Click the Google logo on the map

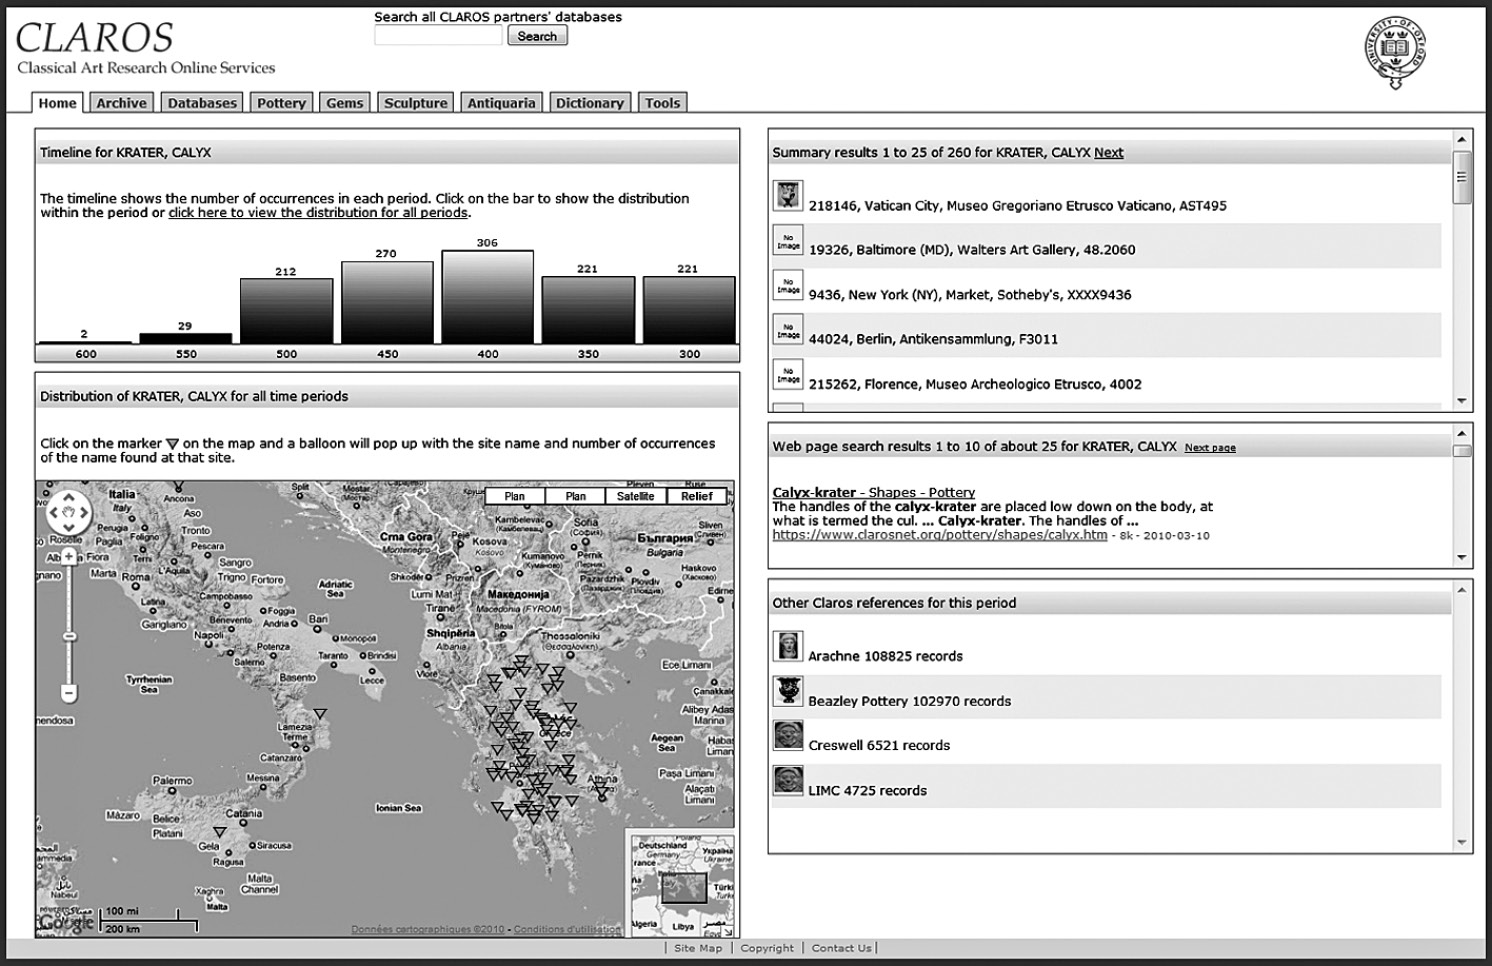(x=67, y=922)
